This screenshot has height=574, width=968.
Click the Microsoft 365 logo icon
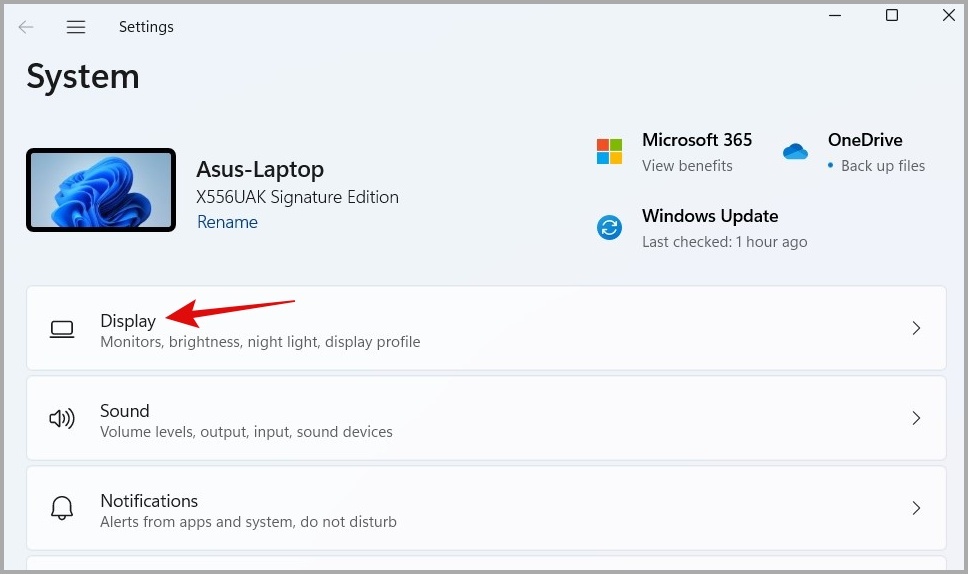point(609,152)
